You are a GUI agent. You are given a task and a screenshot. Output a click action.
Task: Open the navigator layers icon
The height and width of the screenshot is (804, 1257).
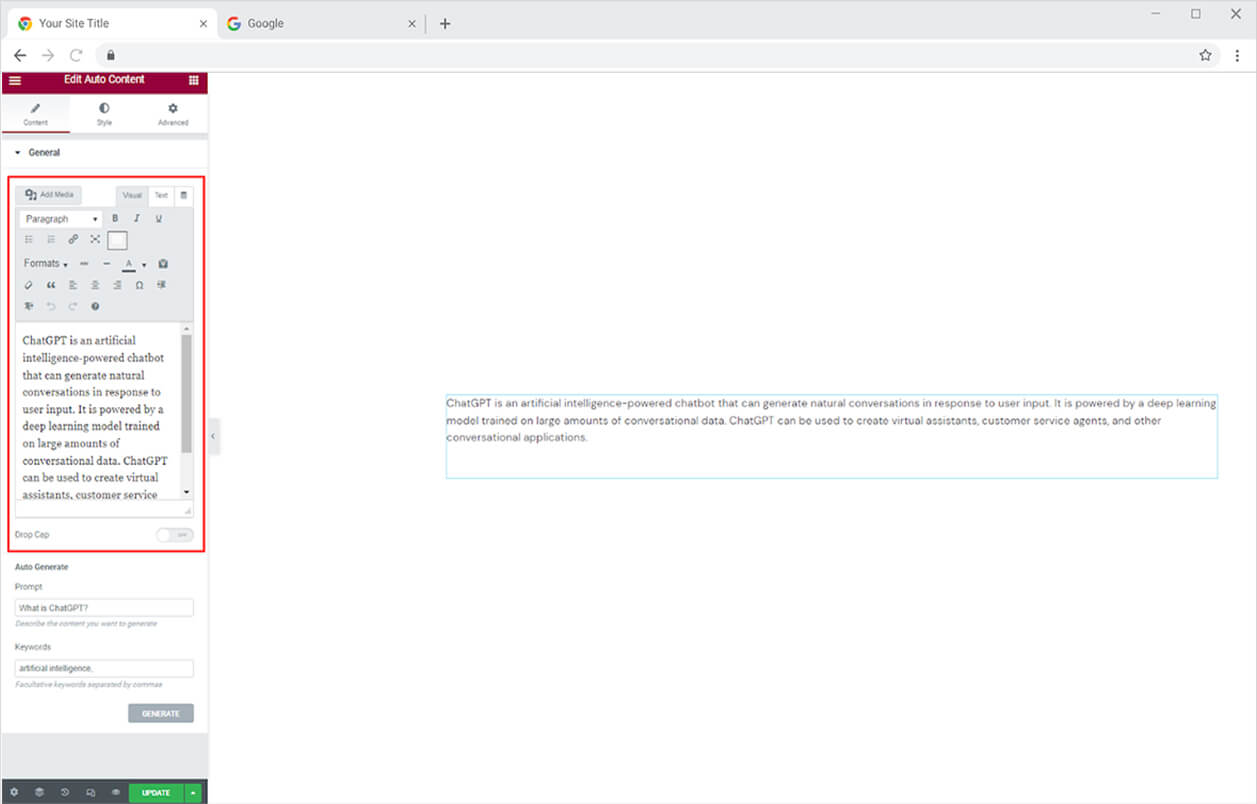click(39, 793)
